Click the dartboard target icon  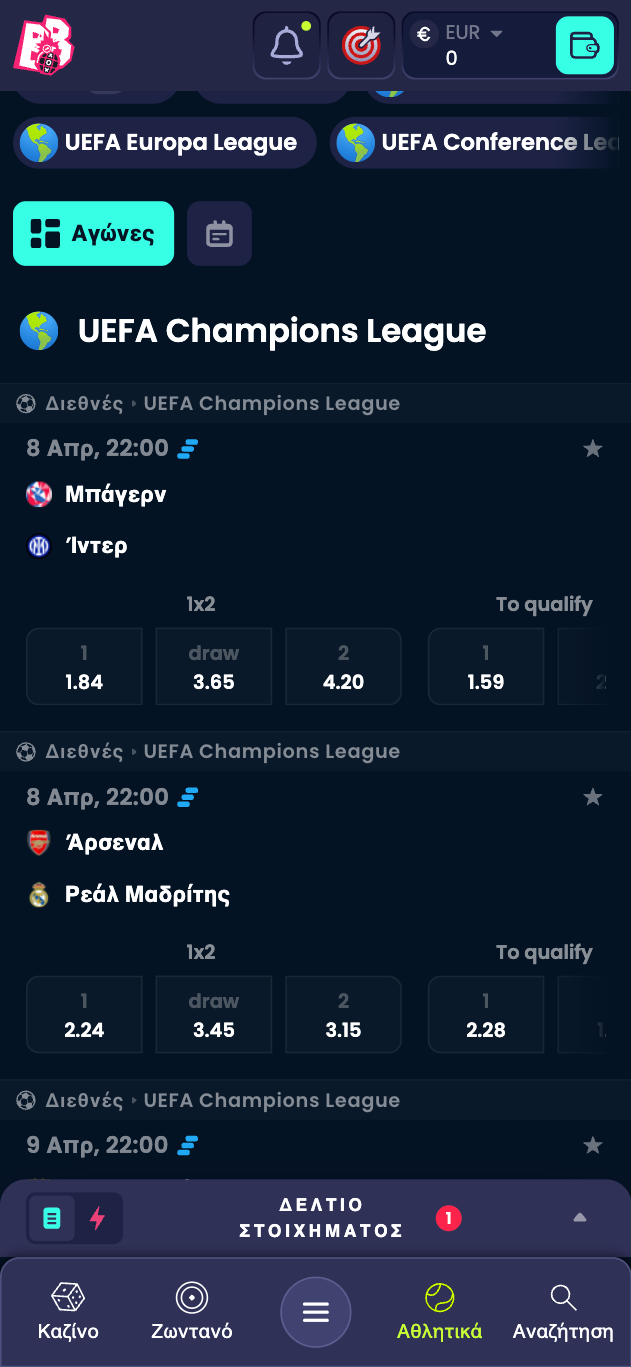point(361,45)
